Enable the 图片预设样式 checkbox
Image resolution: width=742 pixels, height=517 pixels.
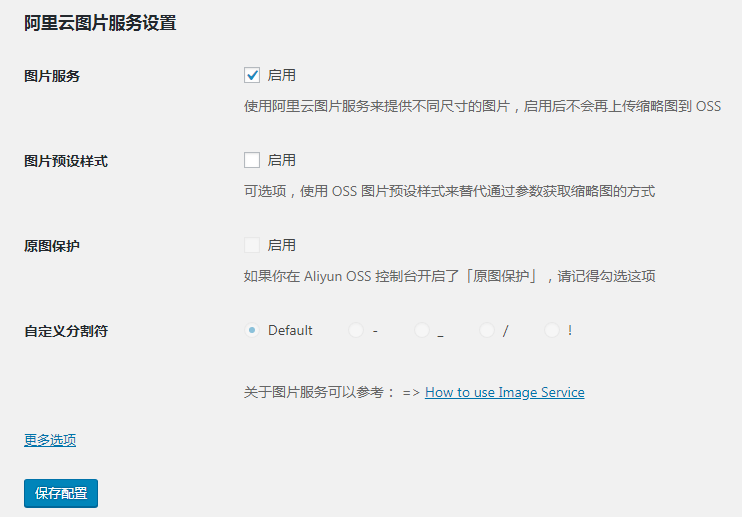point(252,160)
